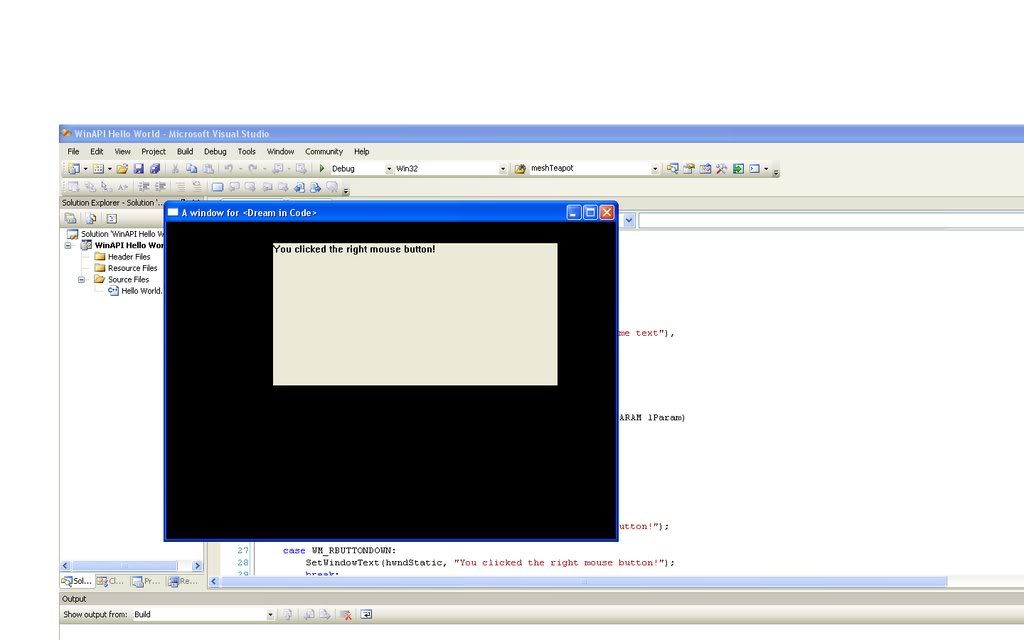Viewport: 1024px width, 640px height.
Task: Click the Save All icon
Action: (155, 168)
